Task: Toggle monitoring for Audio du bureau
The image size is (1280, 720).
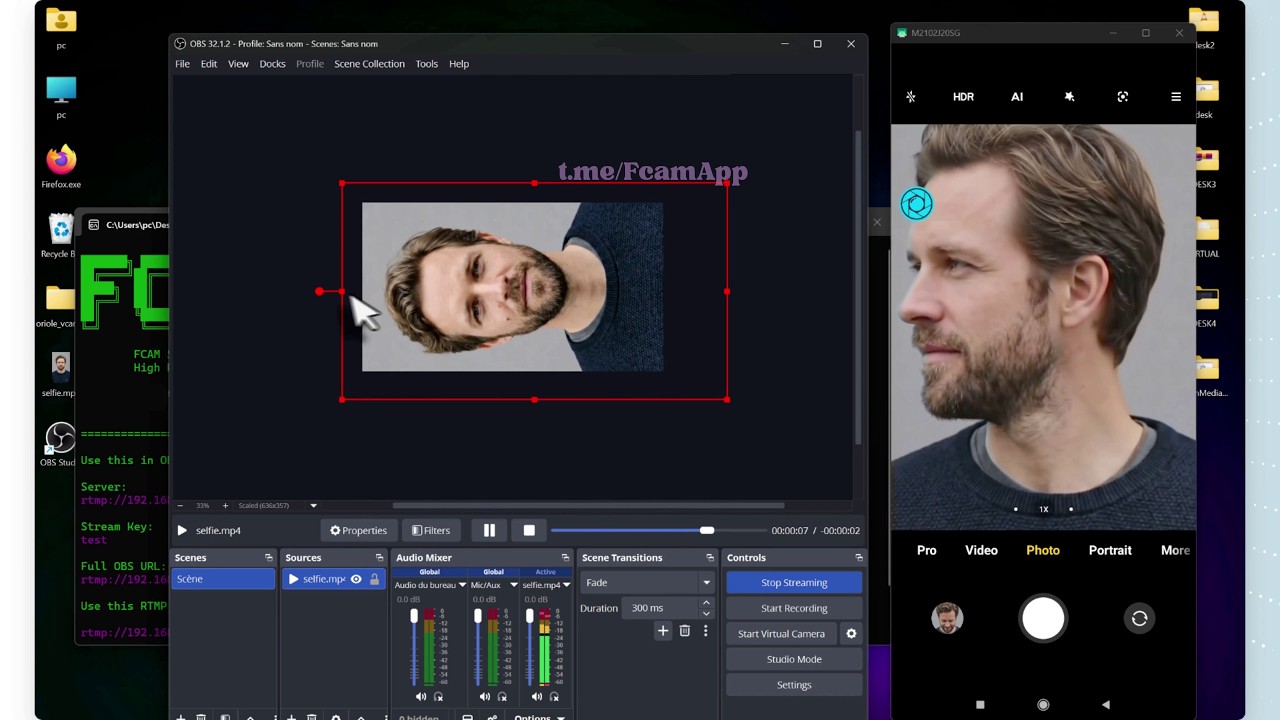Action: click(438, 697)
